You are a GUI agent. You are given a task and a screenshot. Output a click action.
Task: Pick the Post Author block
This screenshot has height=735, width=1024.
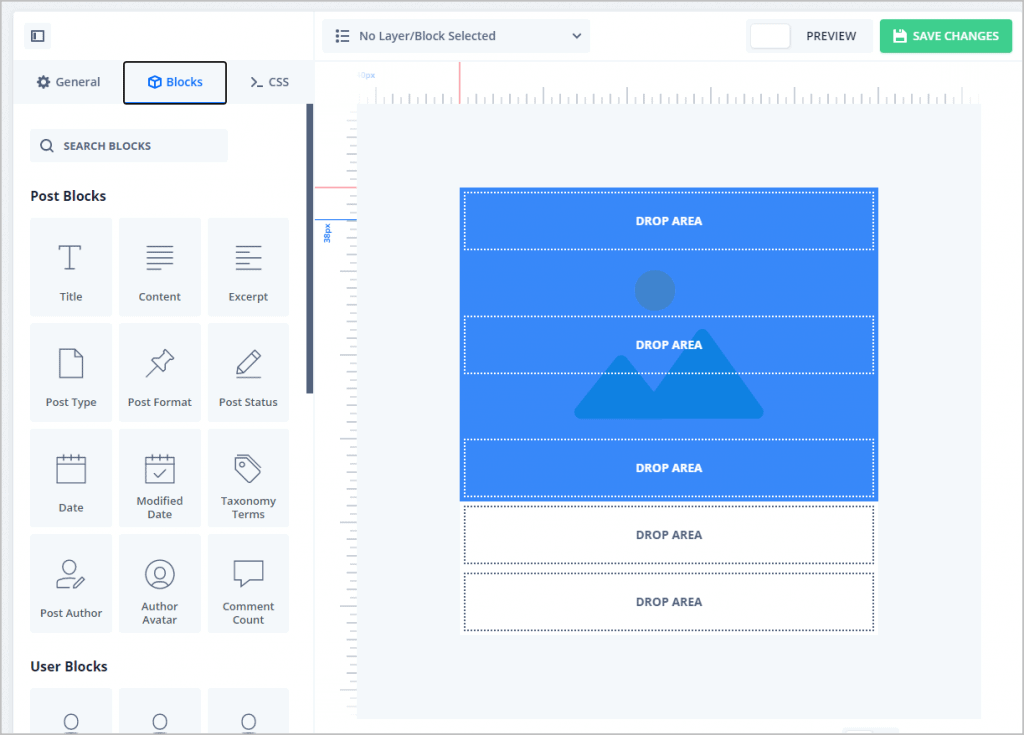[71, 584]
